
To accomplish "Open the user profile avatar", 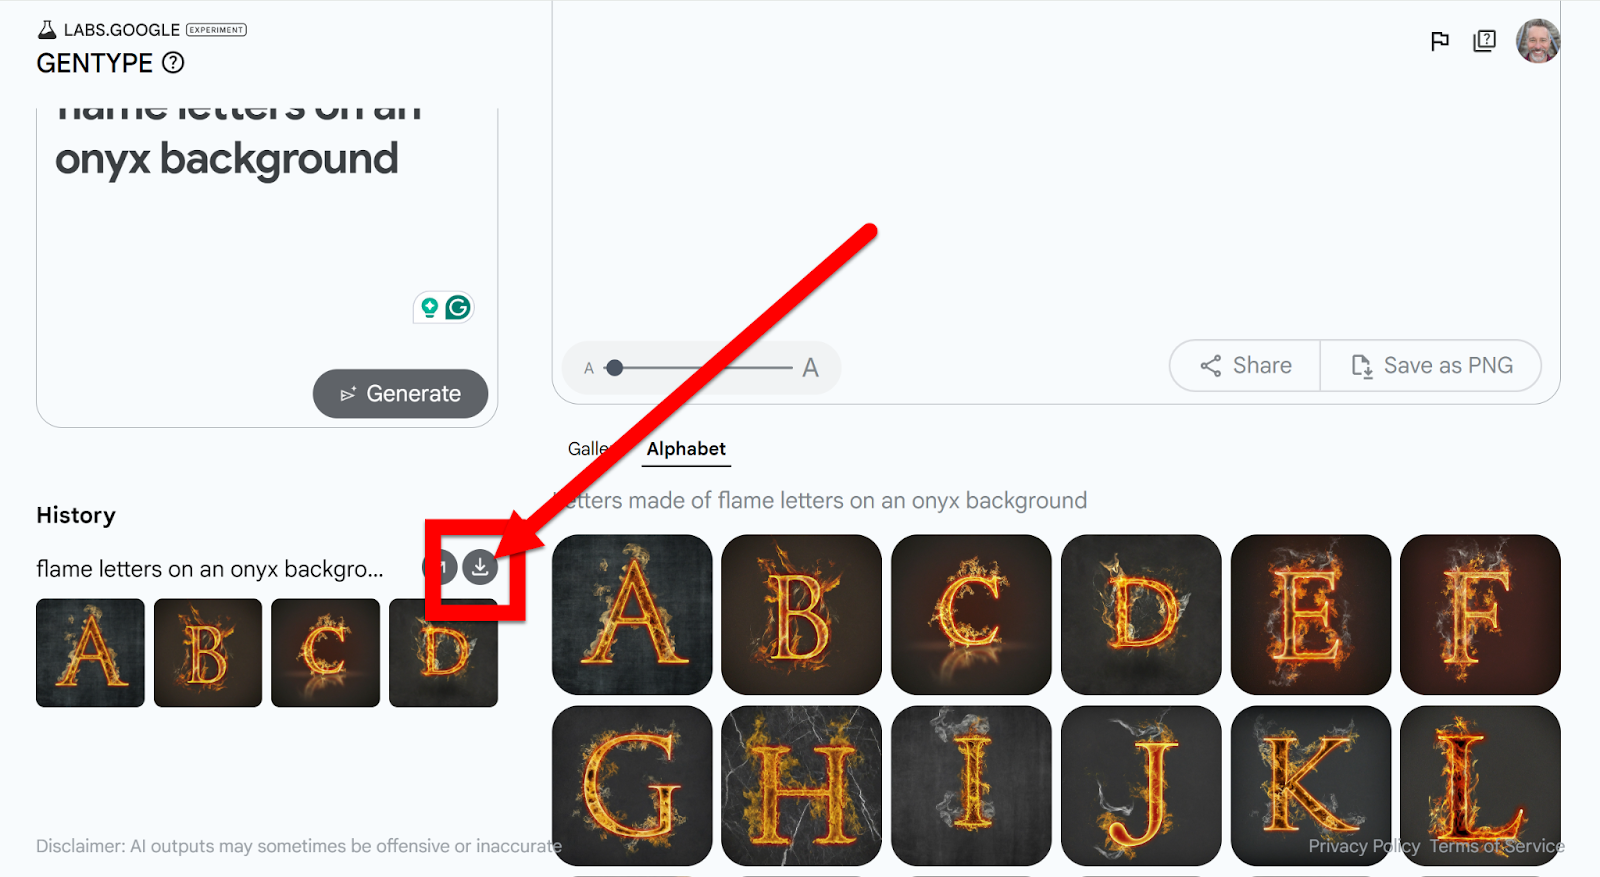I will [1537, 41].
